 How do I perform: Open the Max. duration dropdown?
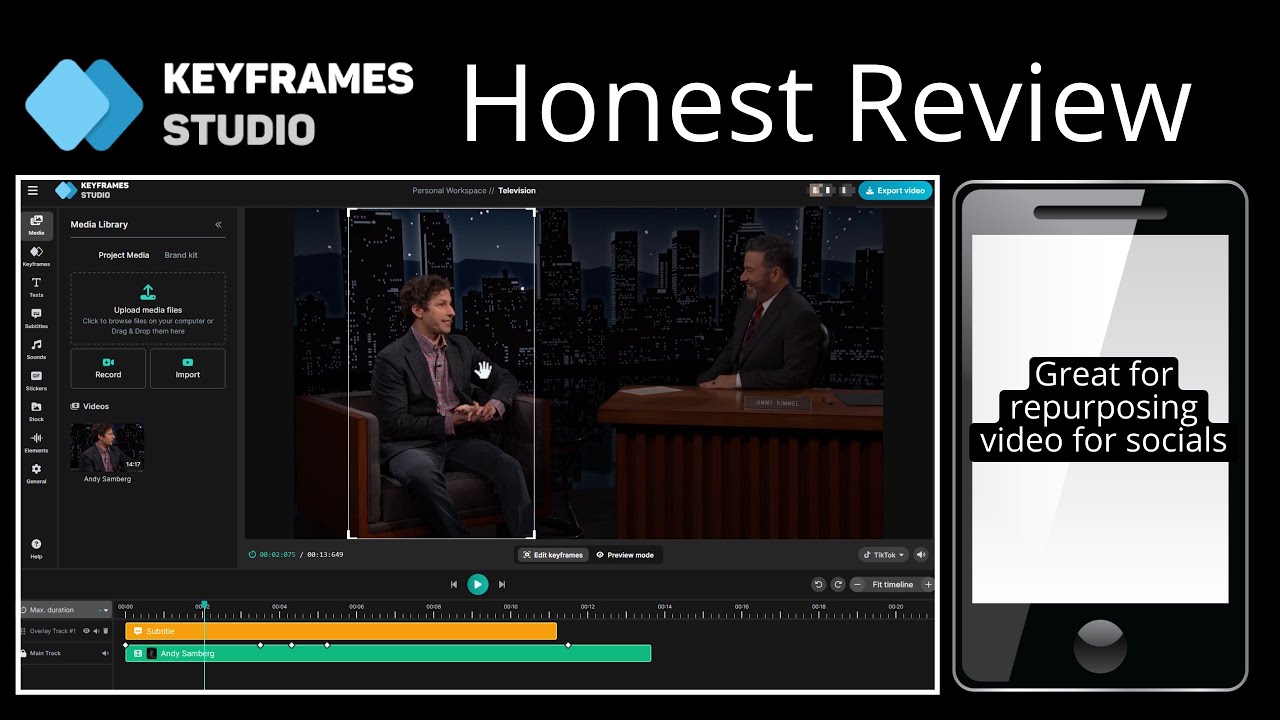click(x=66, y=610)
